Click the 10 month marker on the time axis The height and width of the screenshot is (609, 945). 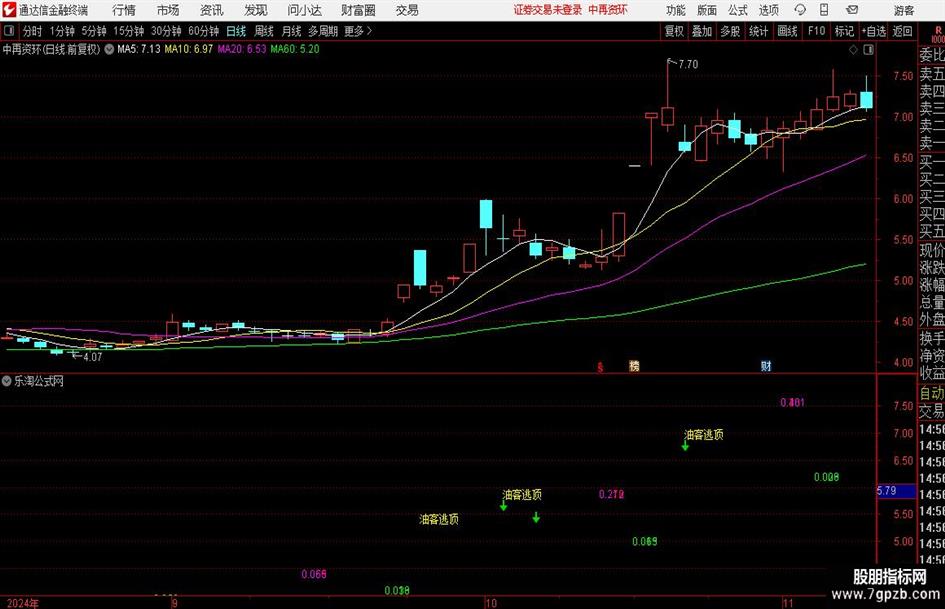pos(491,602)
